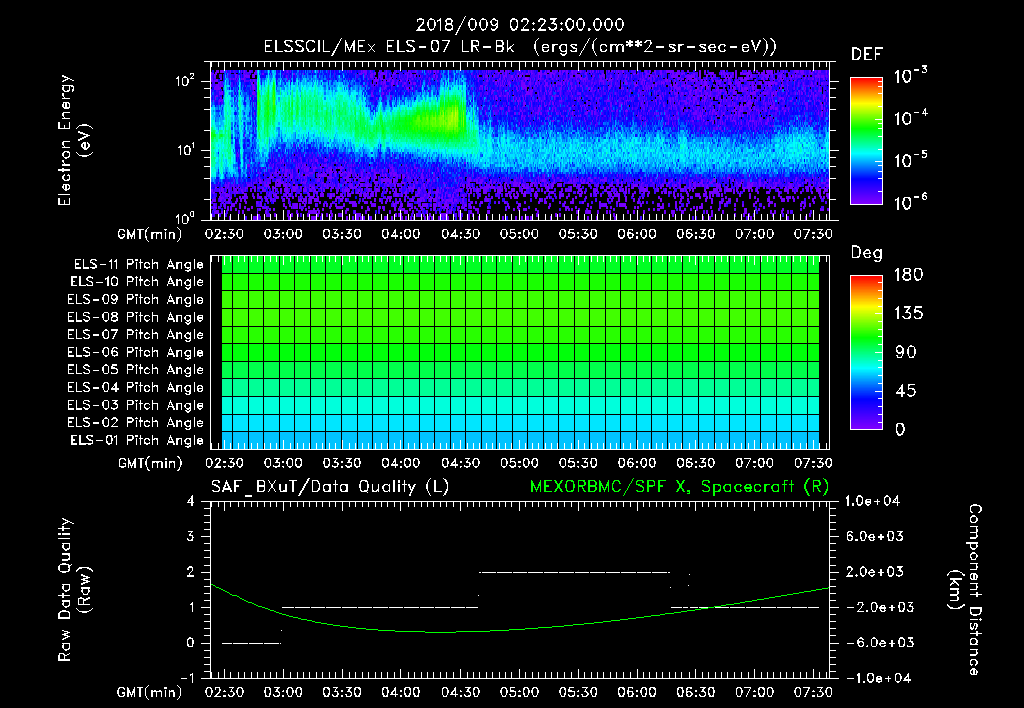Select the SAF_BXuT/Data Quality (L) title
The image size is (1024, 708).
[x=330, y=487]
